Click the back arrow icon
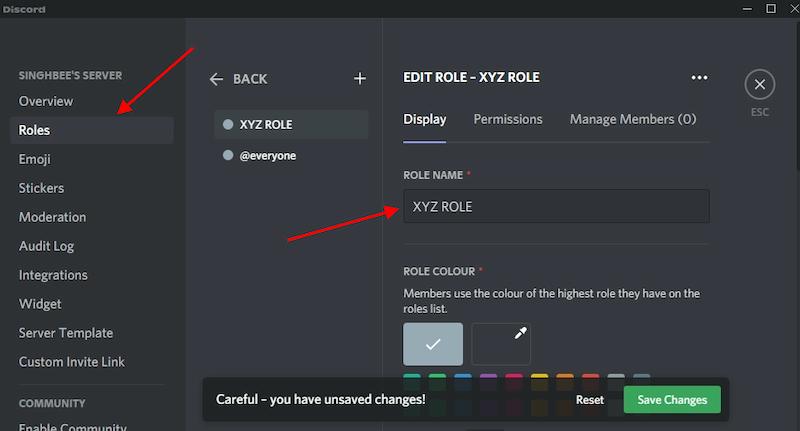The image size is (800, 431). 217,79
